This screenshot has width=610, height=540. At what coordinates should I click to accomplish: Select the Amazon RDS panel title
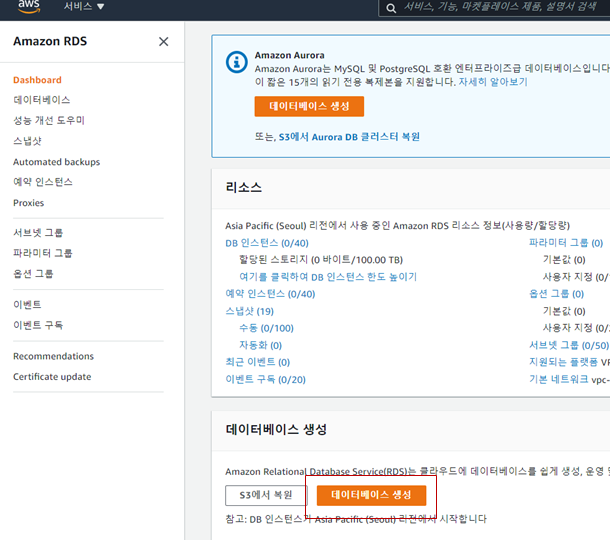tap(50, 41)
